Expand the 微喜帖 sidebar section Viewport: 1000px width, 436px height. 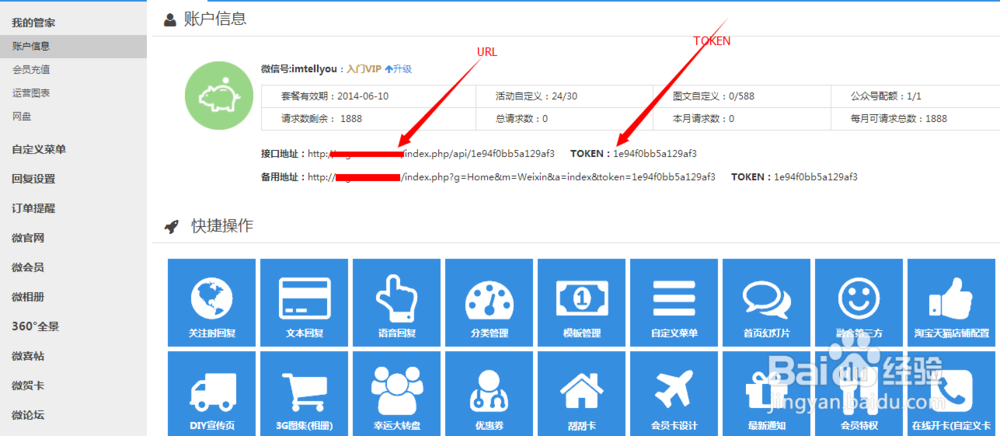(x=27, y=356)
